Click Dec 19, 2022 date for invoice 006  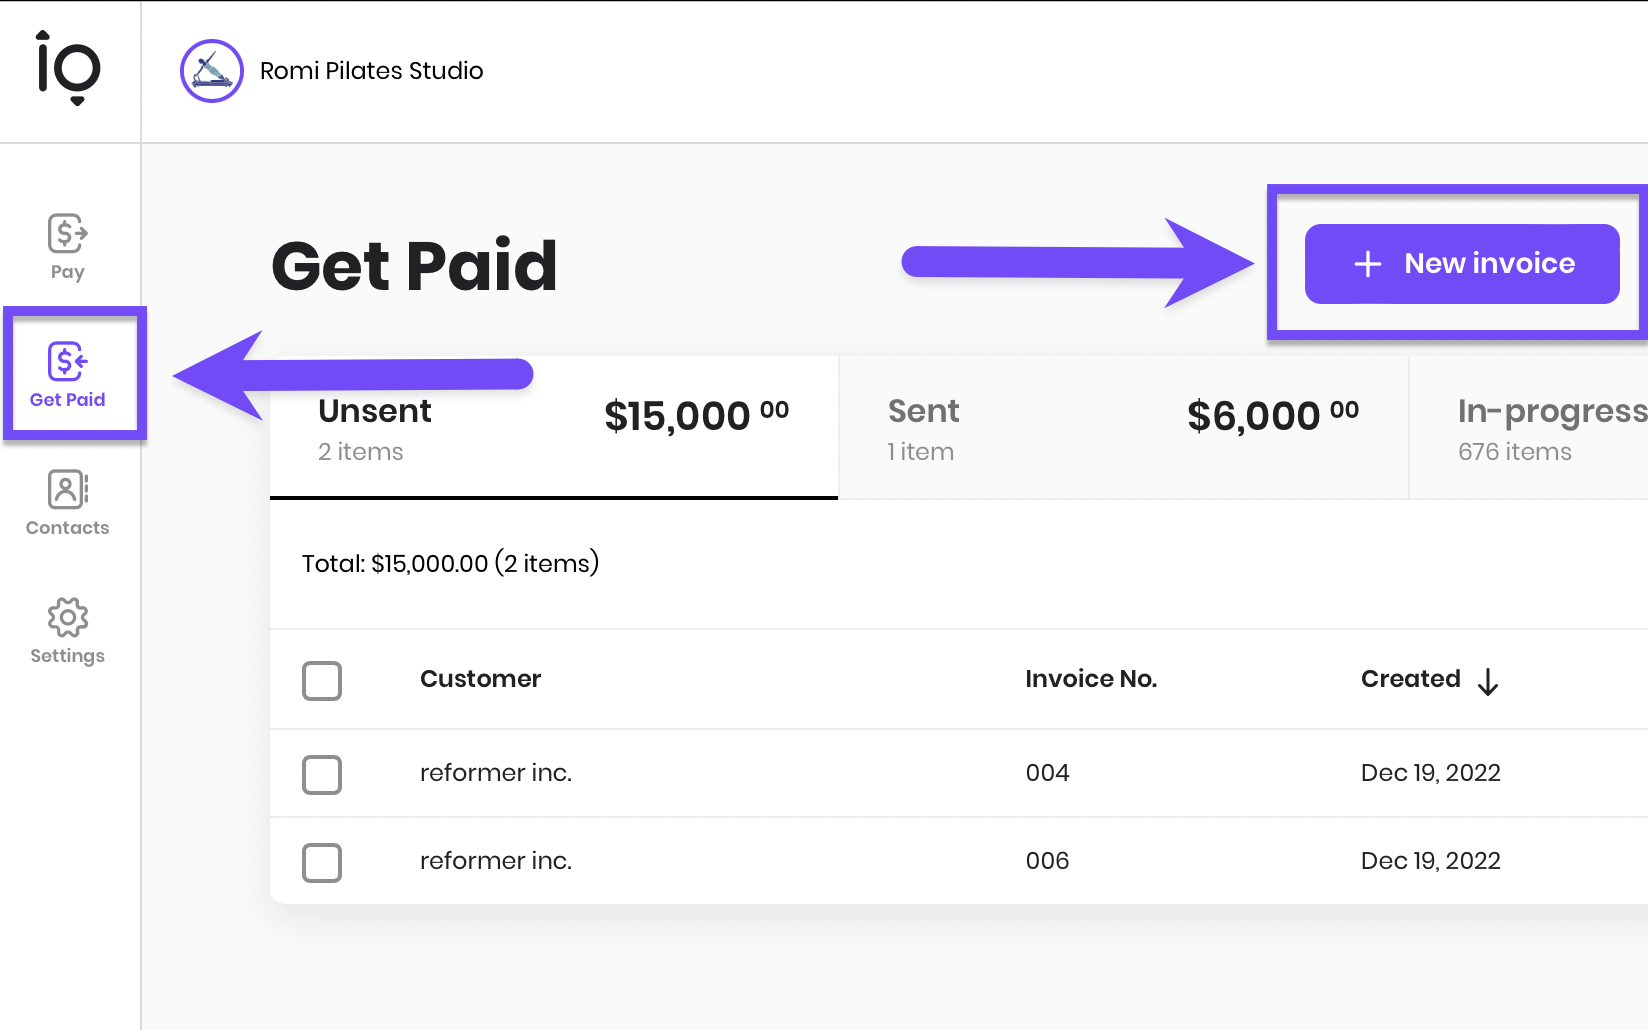click(x=1431, y=861)
